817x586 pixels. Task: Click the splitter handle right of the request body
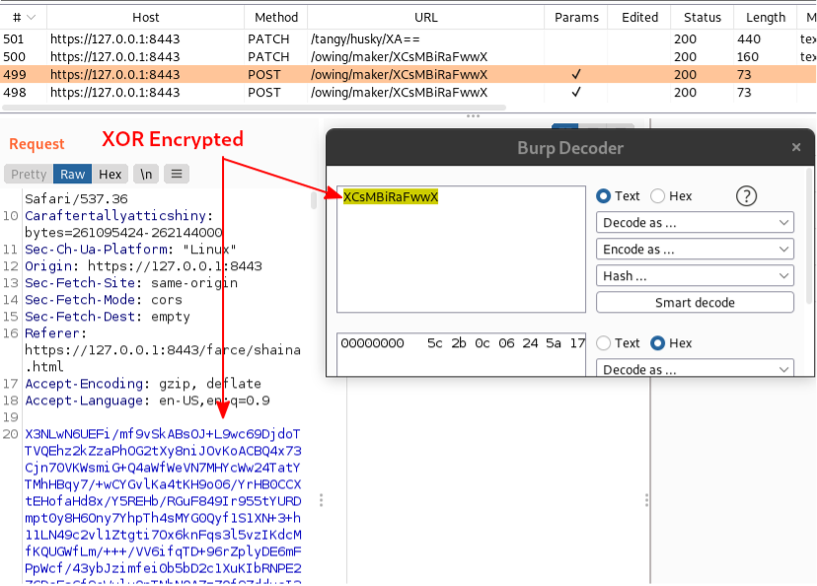point(321,499)
